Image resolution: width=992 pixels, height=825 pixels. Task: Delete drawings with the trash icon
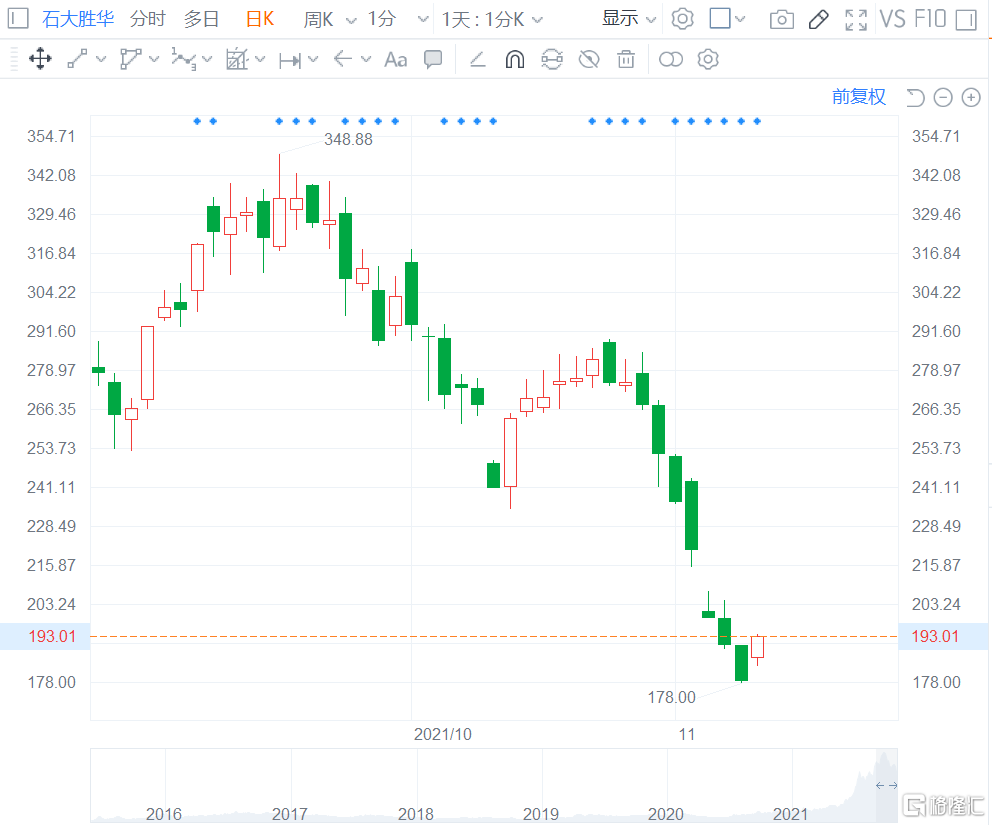pos(626,59)
